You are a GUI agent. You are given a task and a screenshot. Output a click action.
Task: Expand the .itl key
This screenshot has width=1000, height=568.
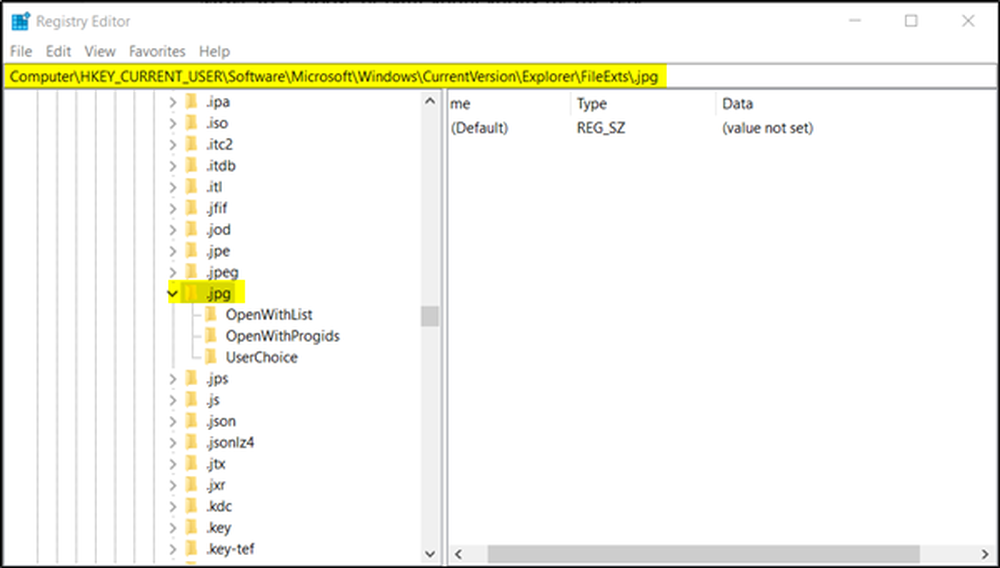[173, 187]
